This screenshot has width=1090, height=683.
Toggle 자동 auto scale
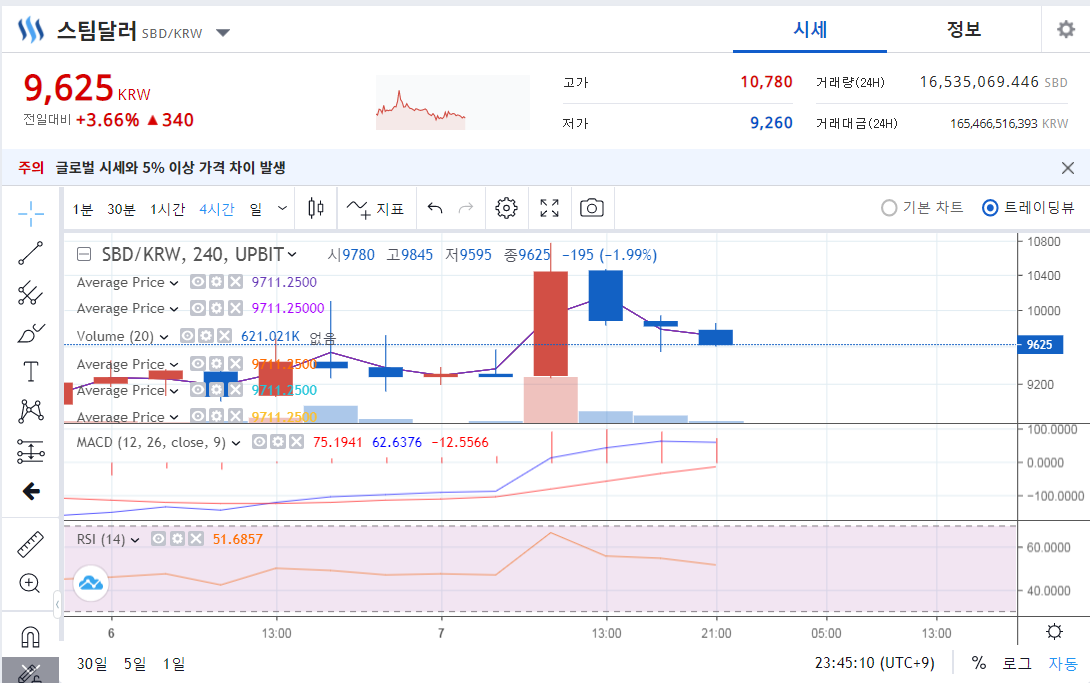(1063, 664)
